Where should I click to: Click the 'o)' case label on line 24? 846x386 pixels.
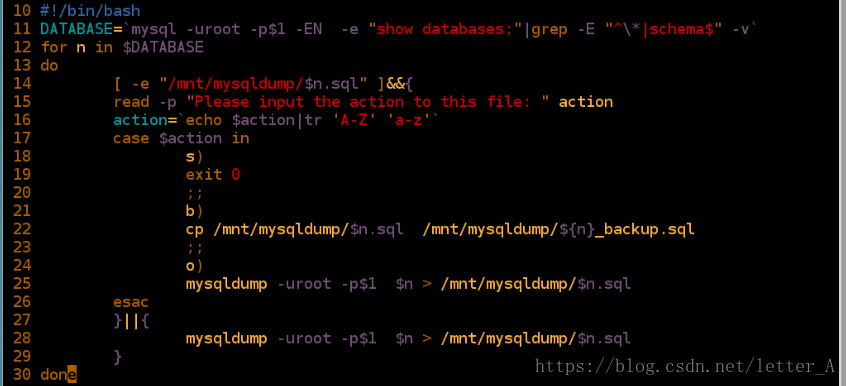pyautogui.click(x=194, y=266)
